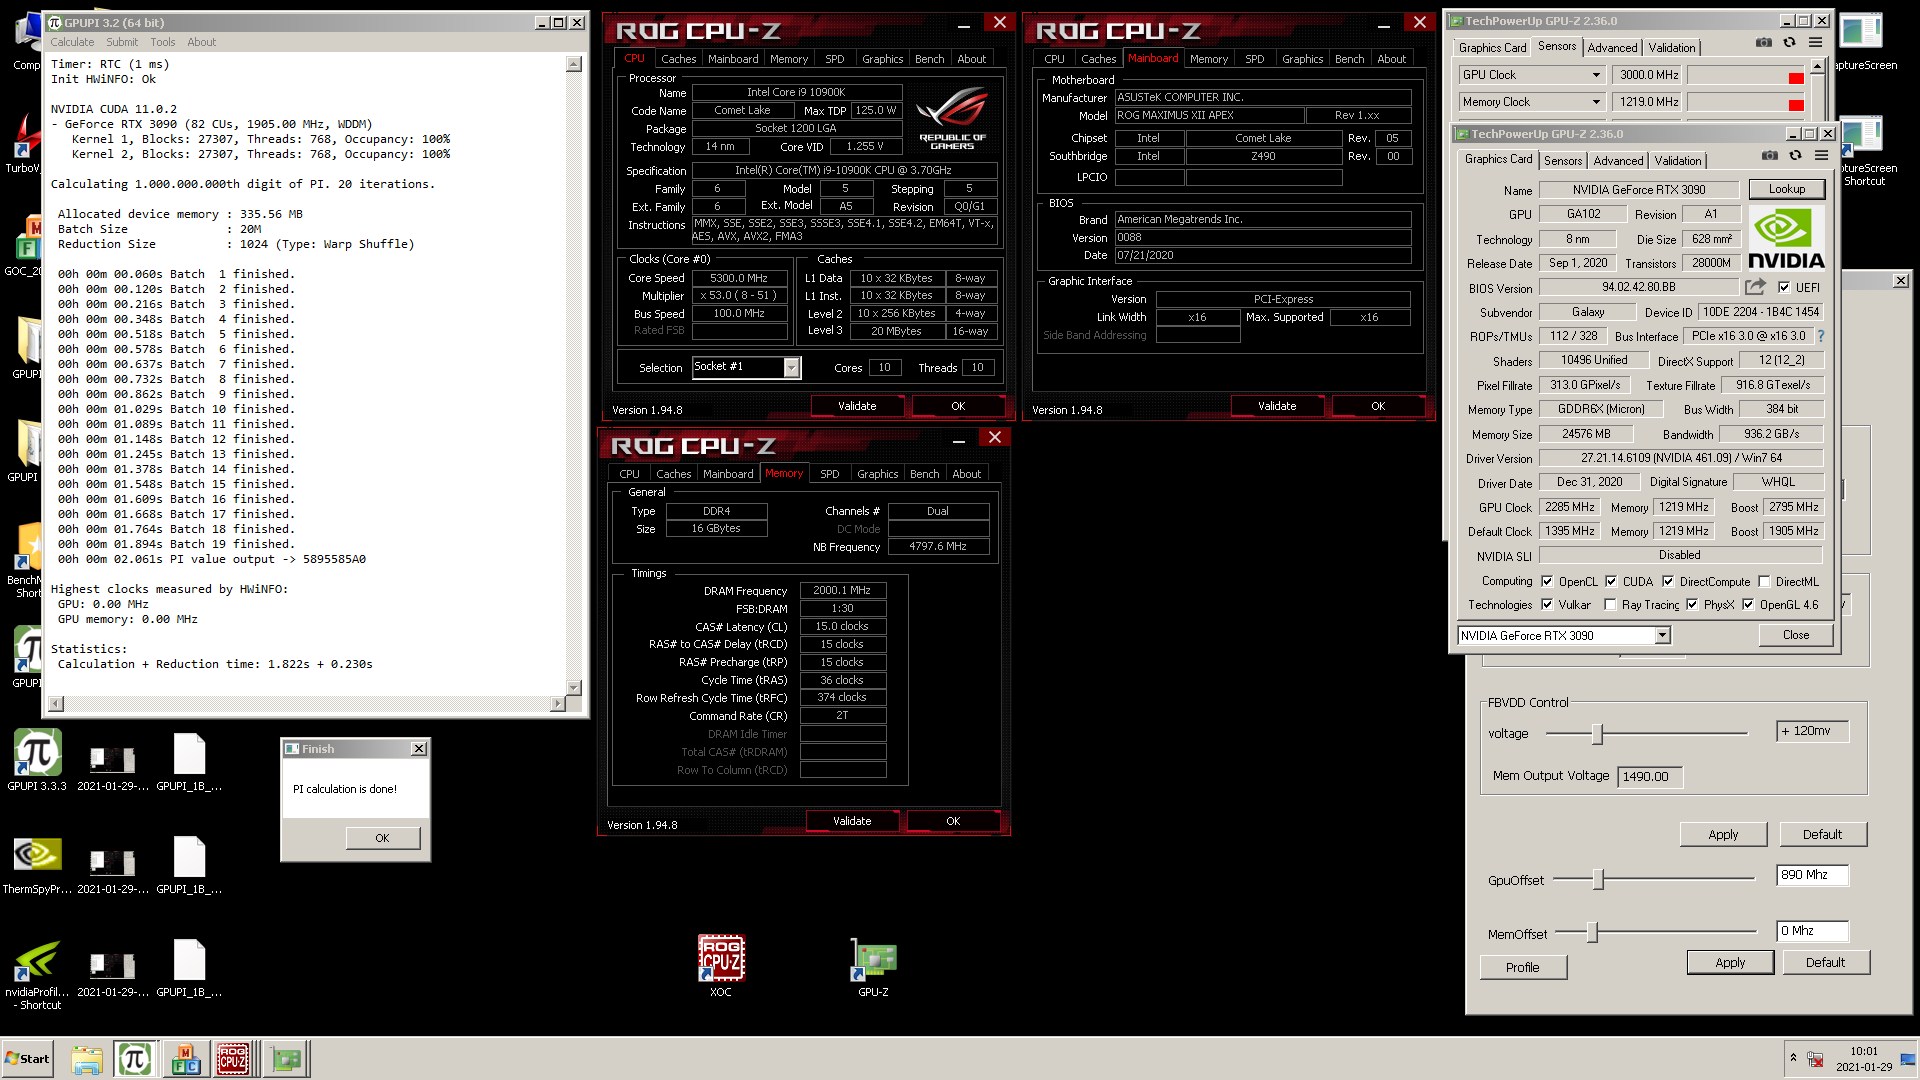
Task: Click Lookup button in GPU-Z
Action: [1786, 189]
